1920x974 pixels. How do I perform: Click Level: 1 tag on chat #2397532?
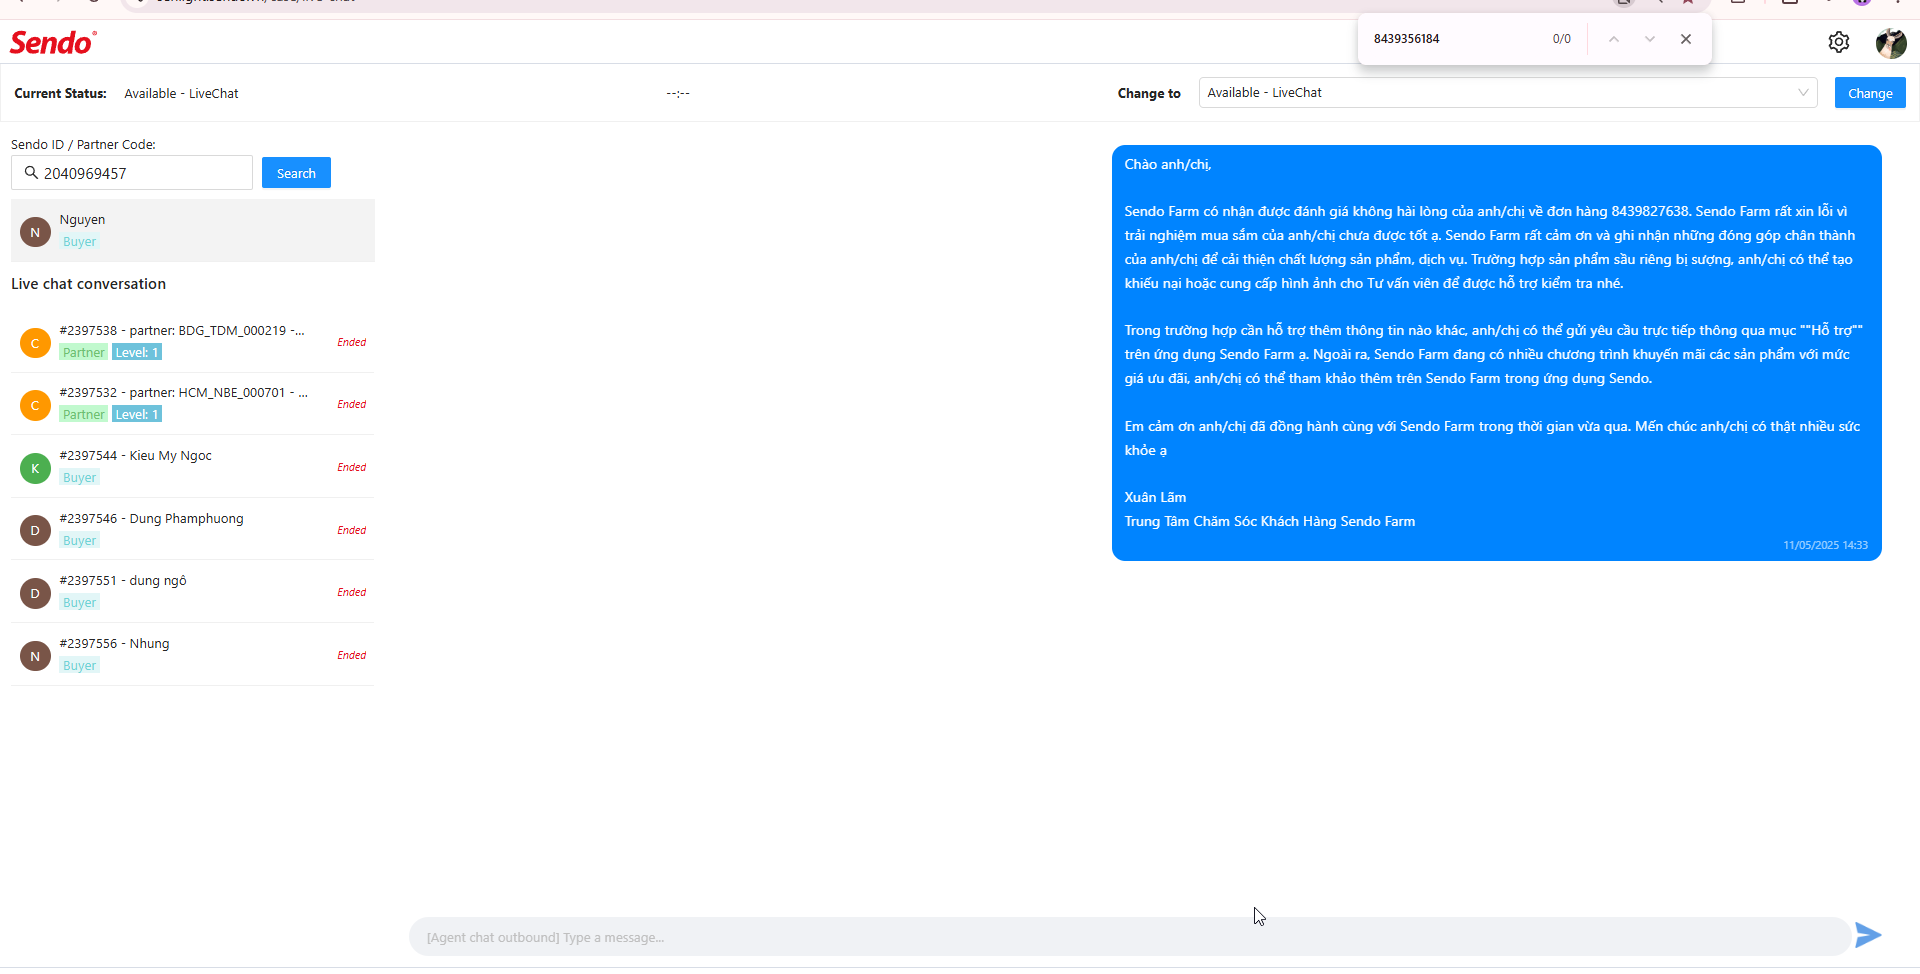(137, 415)
